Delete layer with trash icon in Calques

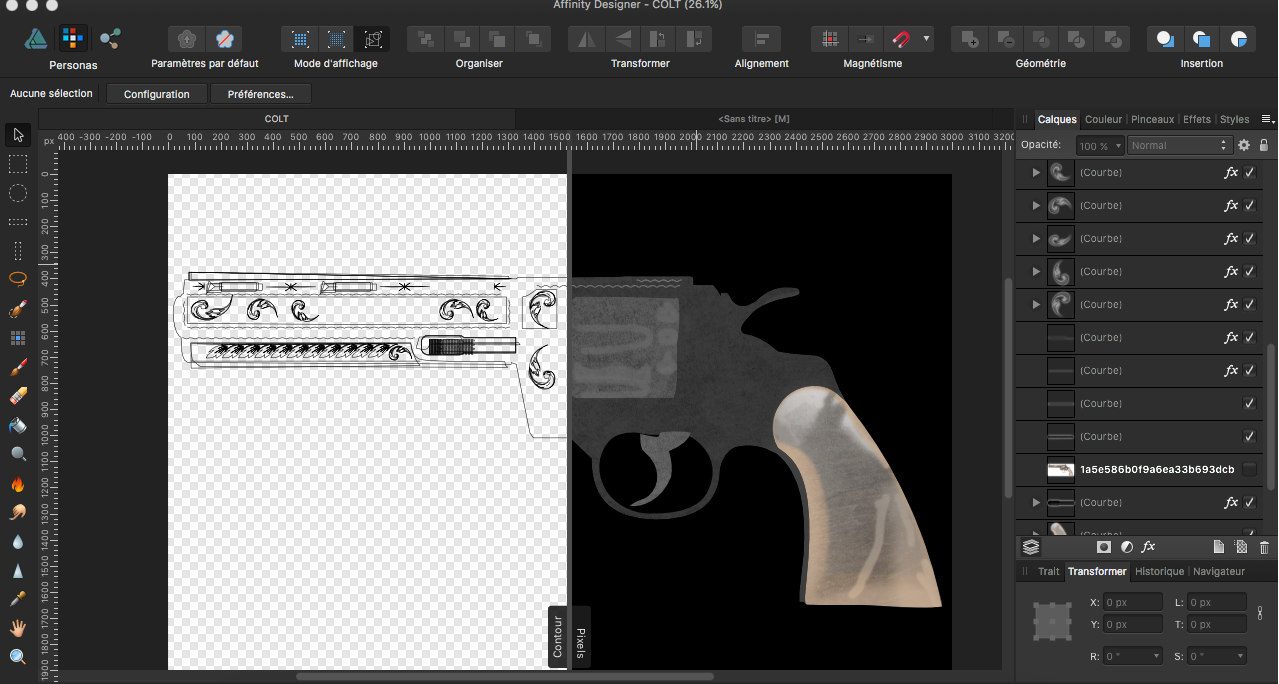point(1264,547)
